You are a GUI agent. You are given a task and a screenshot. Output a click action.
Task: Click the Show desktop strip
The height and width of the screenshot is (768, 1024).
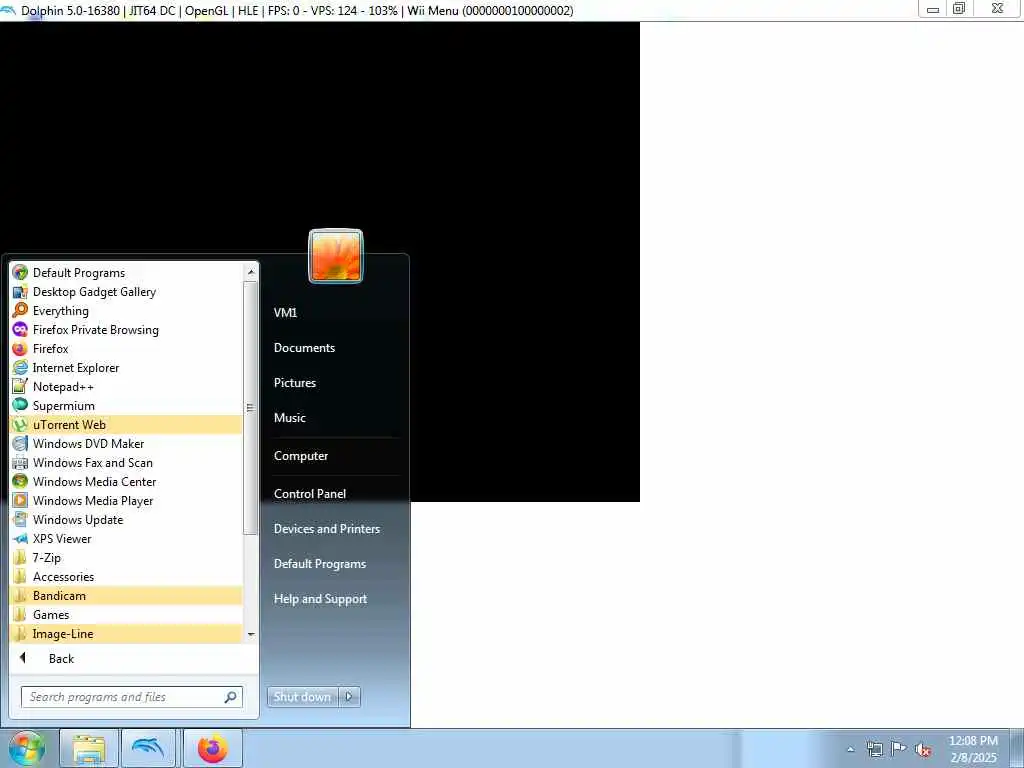pos(1016,748)
